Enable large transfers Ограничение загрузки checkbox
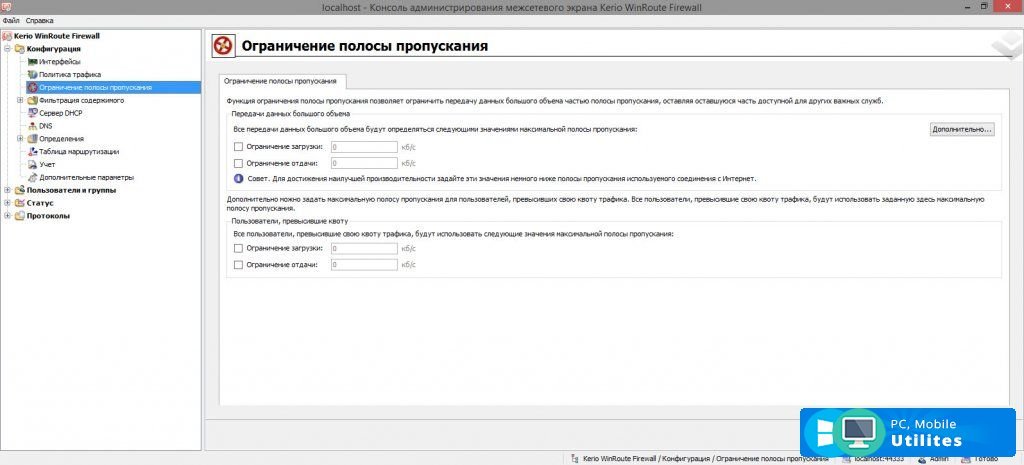Viewport: 1024px width, 465px height. [238, 147]
